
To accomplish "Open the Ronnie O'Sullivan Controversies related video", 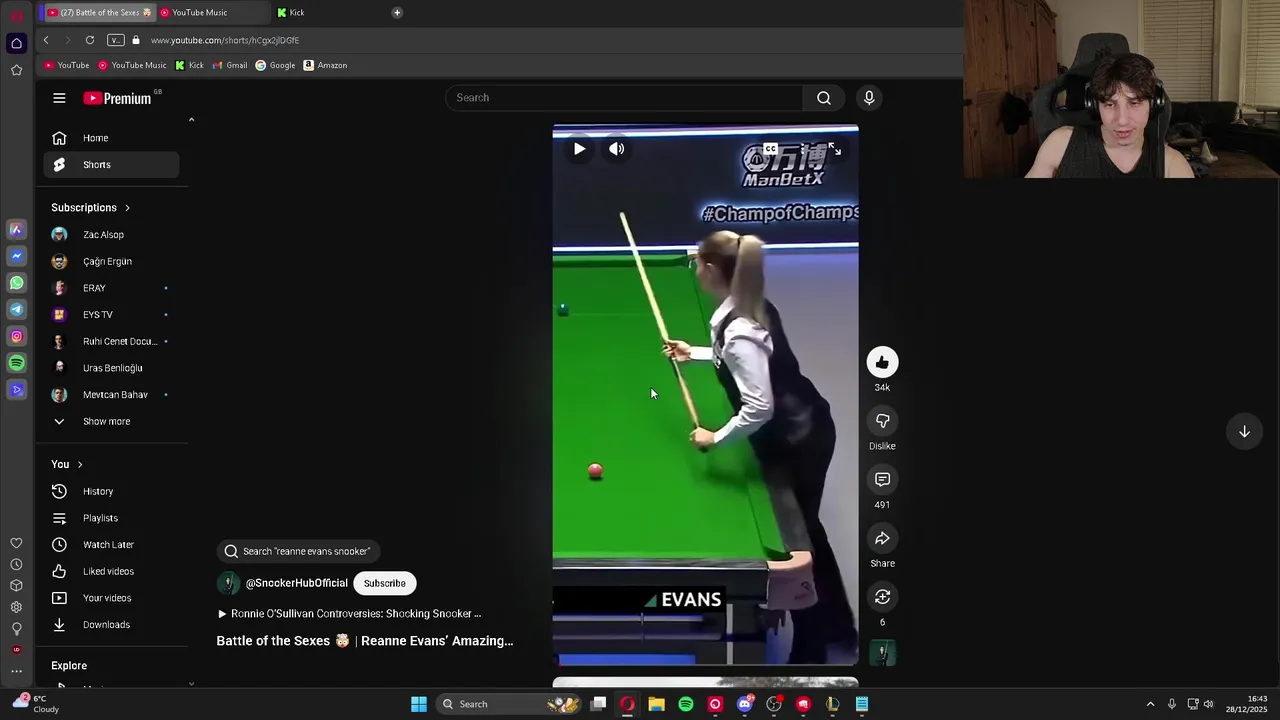I will (x=349, y=614).
